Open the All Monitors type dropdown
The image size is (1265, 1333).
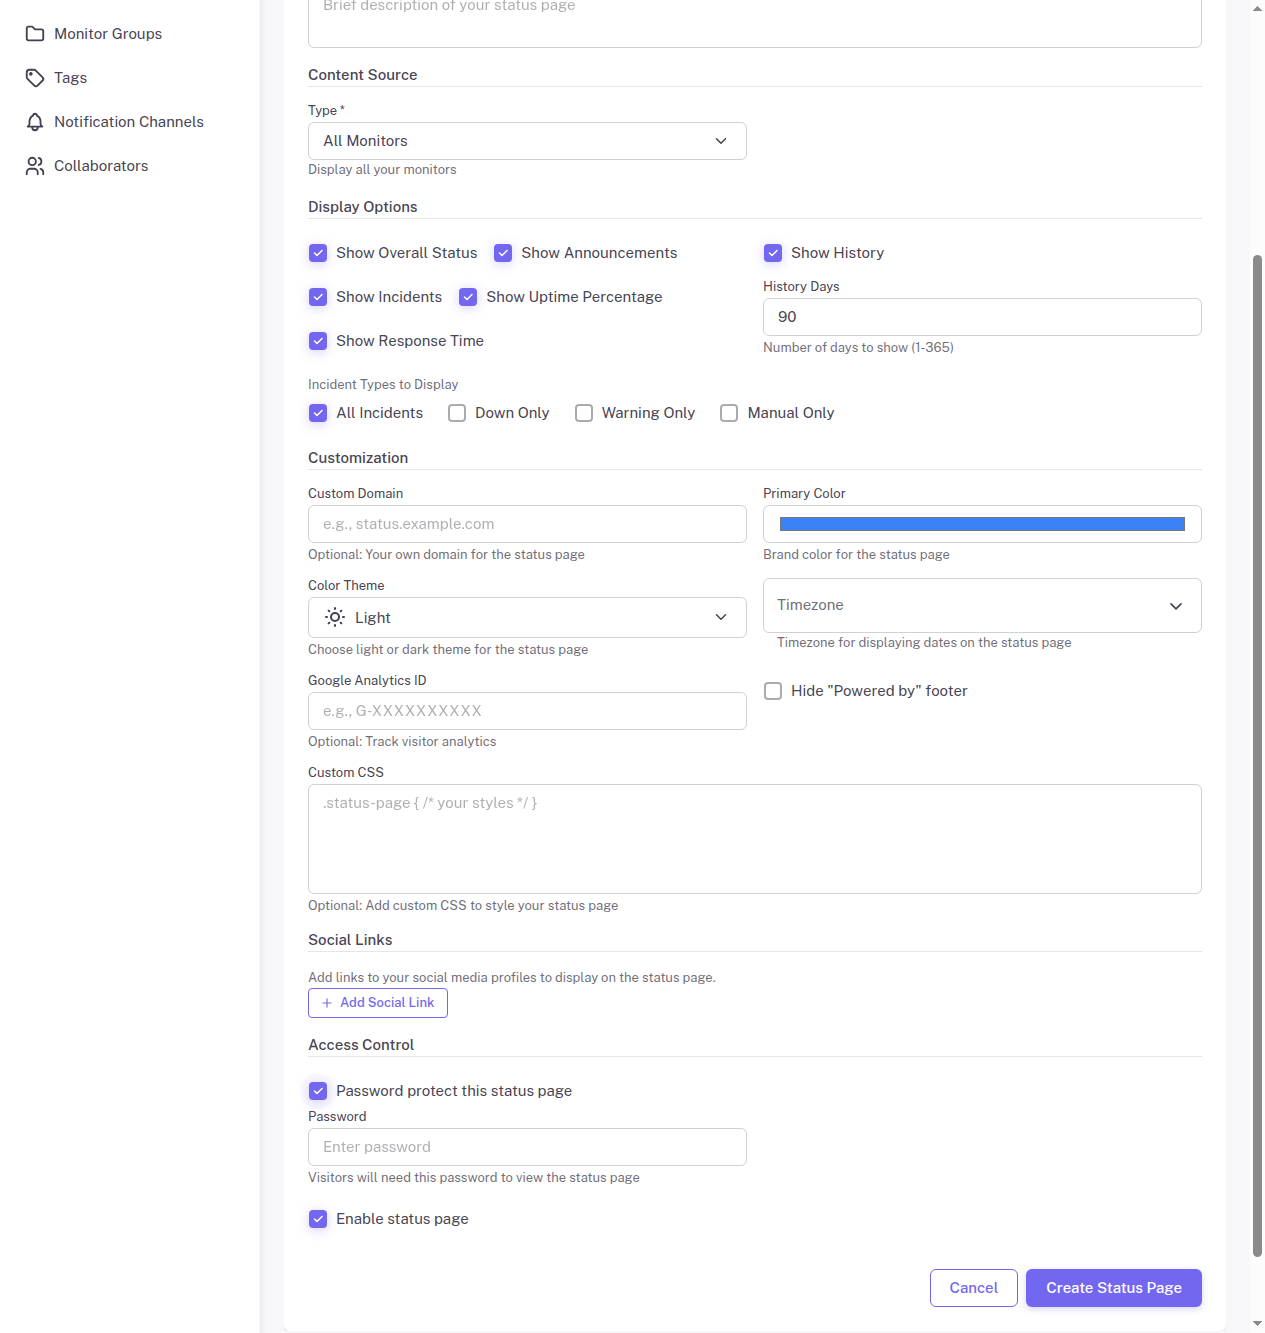click(x=526, y=140)
